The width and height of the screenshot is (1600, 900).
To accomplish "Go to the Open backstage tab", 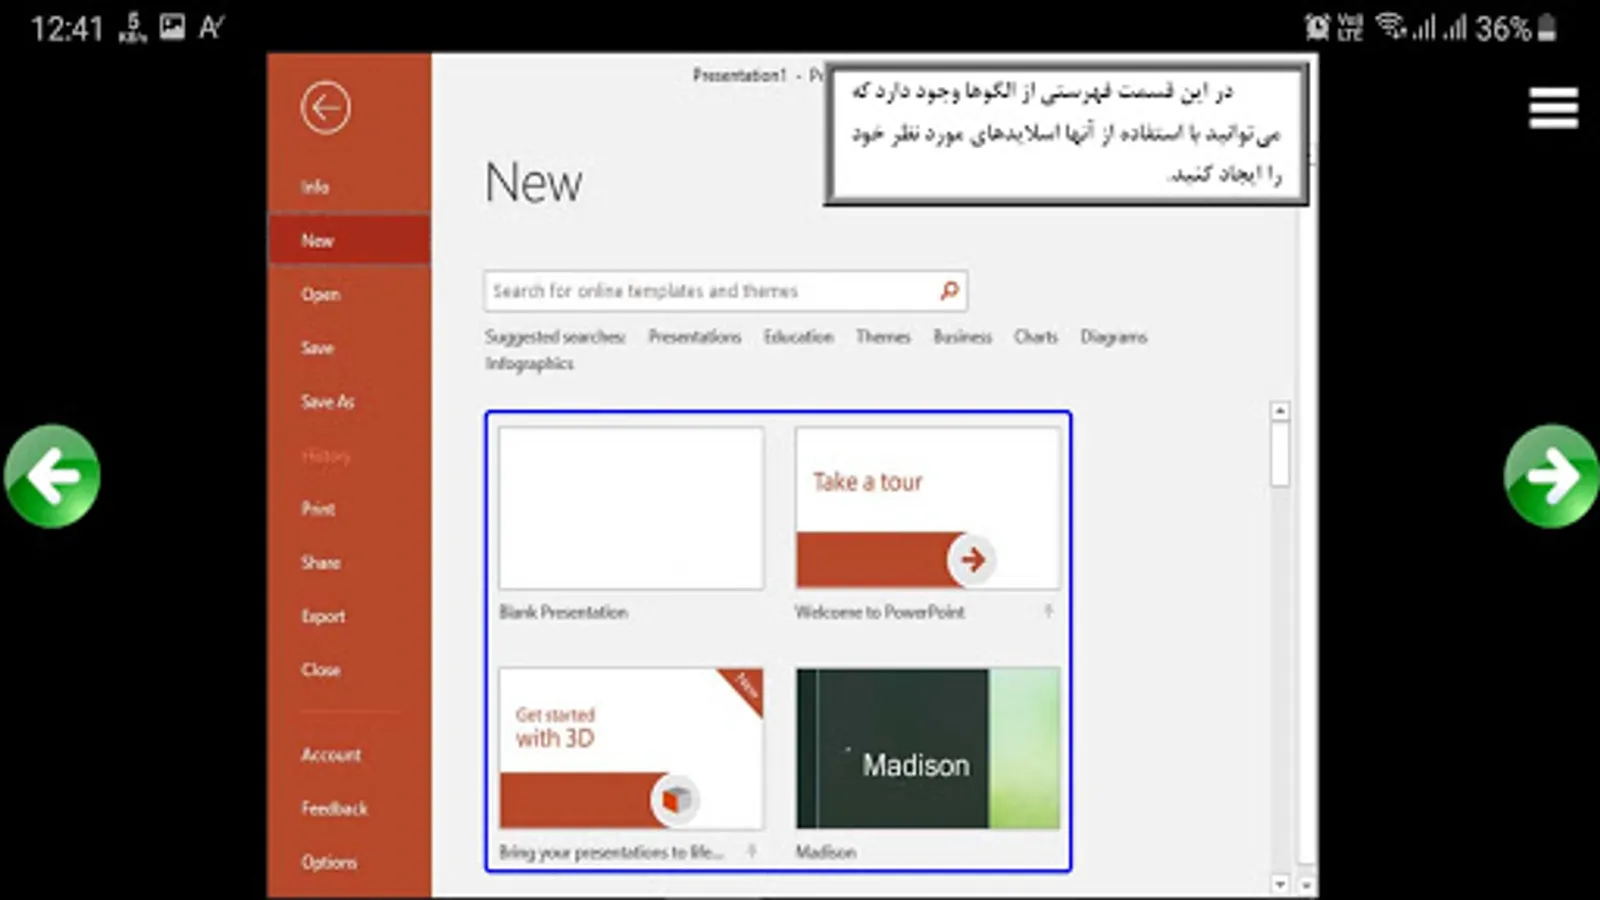I will click(x=320, y=294).
